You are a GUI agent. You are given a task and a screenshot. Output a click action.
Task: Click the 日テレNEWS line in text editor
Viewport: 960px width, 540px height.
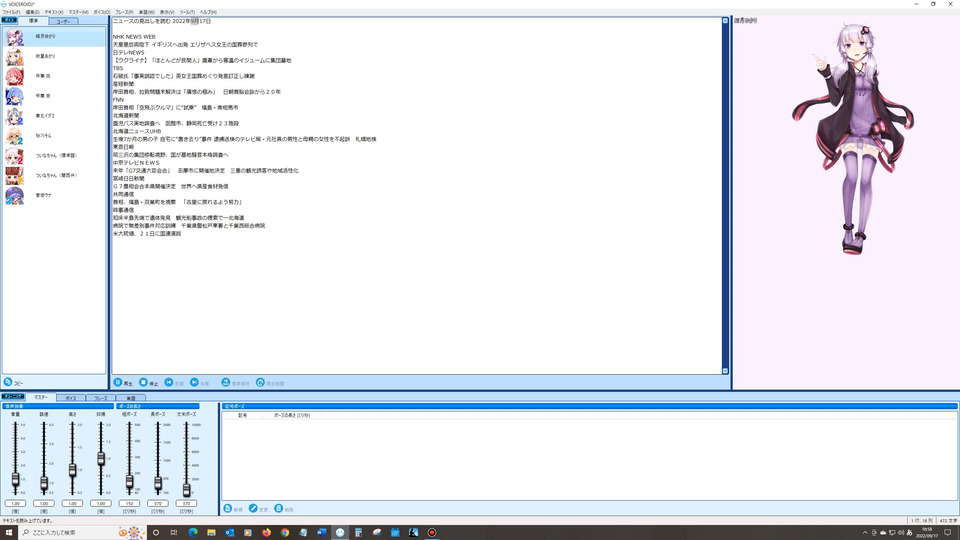tap(129, 53)
